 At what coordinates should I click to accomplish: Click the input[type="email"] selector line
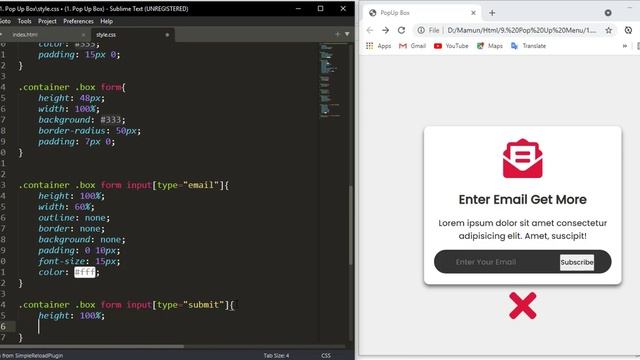(124, 185)
